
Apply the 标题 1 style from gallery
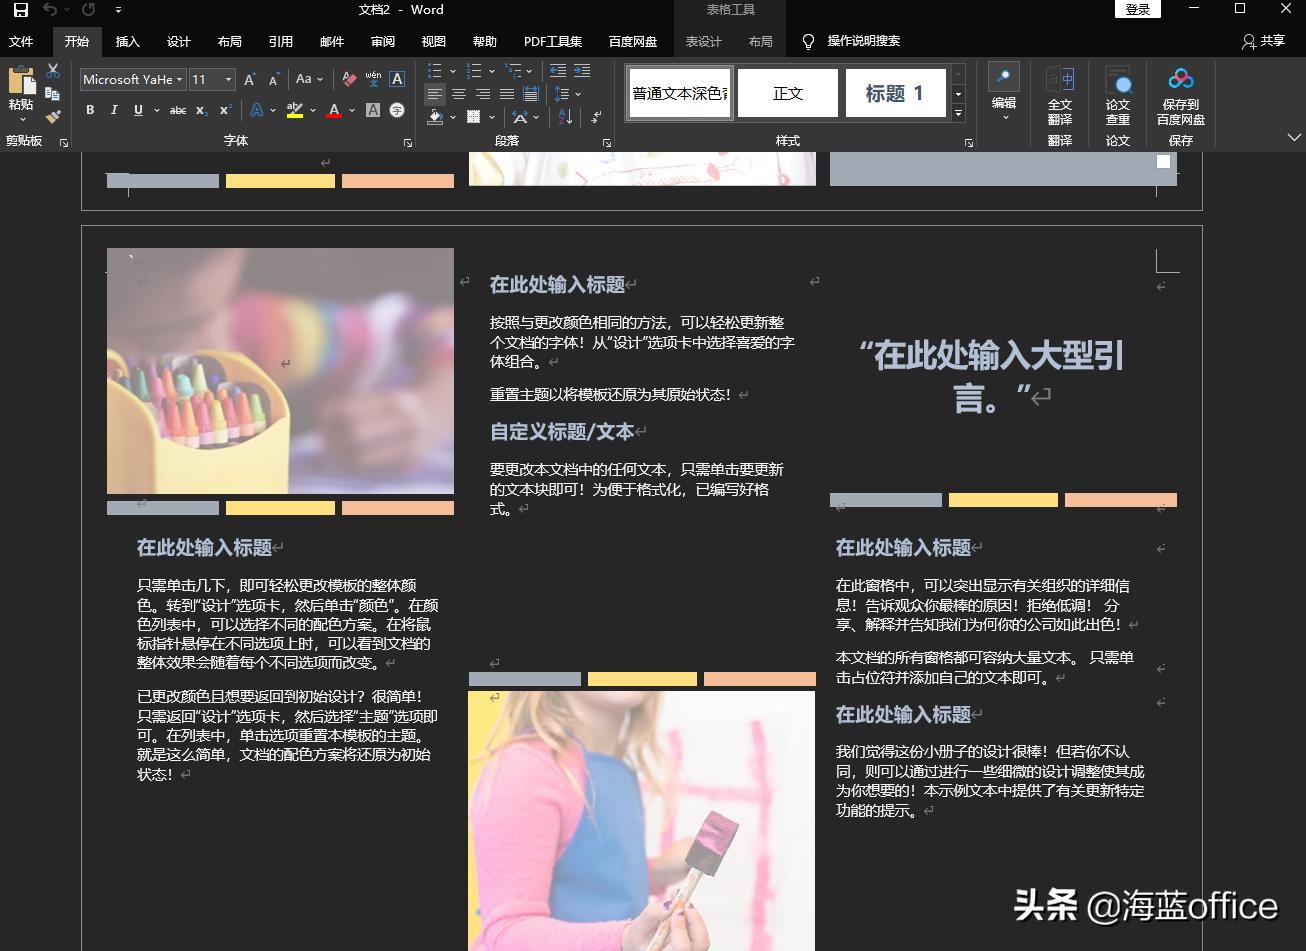[x=895, y=93]
